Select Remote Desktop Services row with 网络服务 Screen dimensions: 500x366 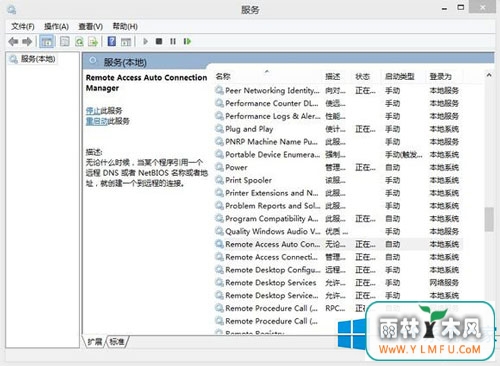(338, 283)
